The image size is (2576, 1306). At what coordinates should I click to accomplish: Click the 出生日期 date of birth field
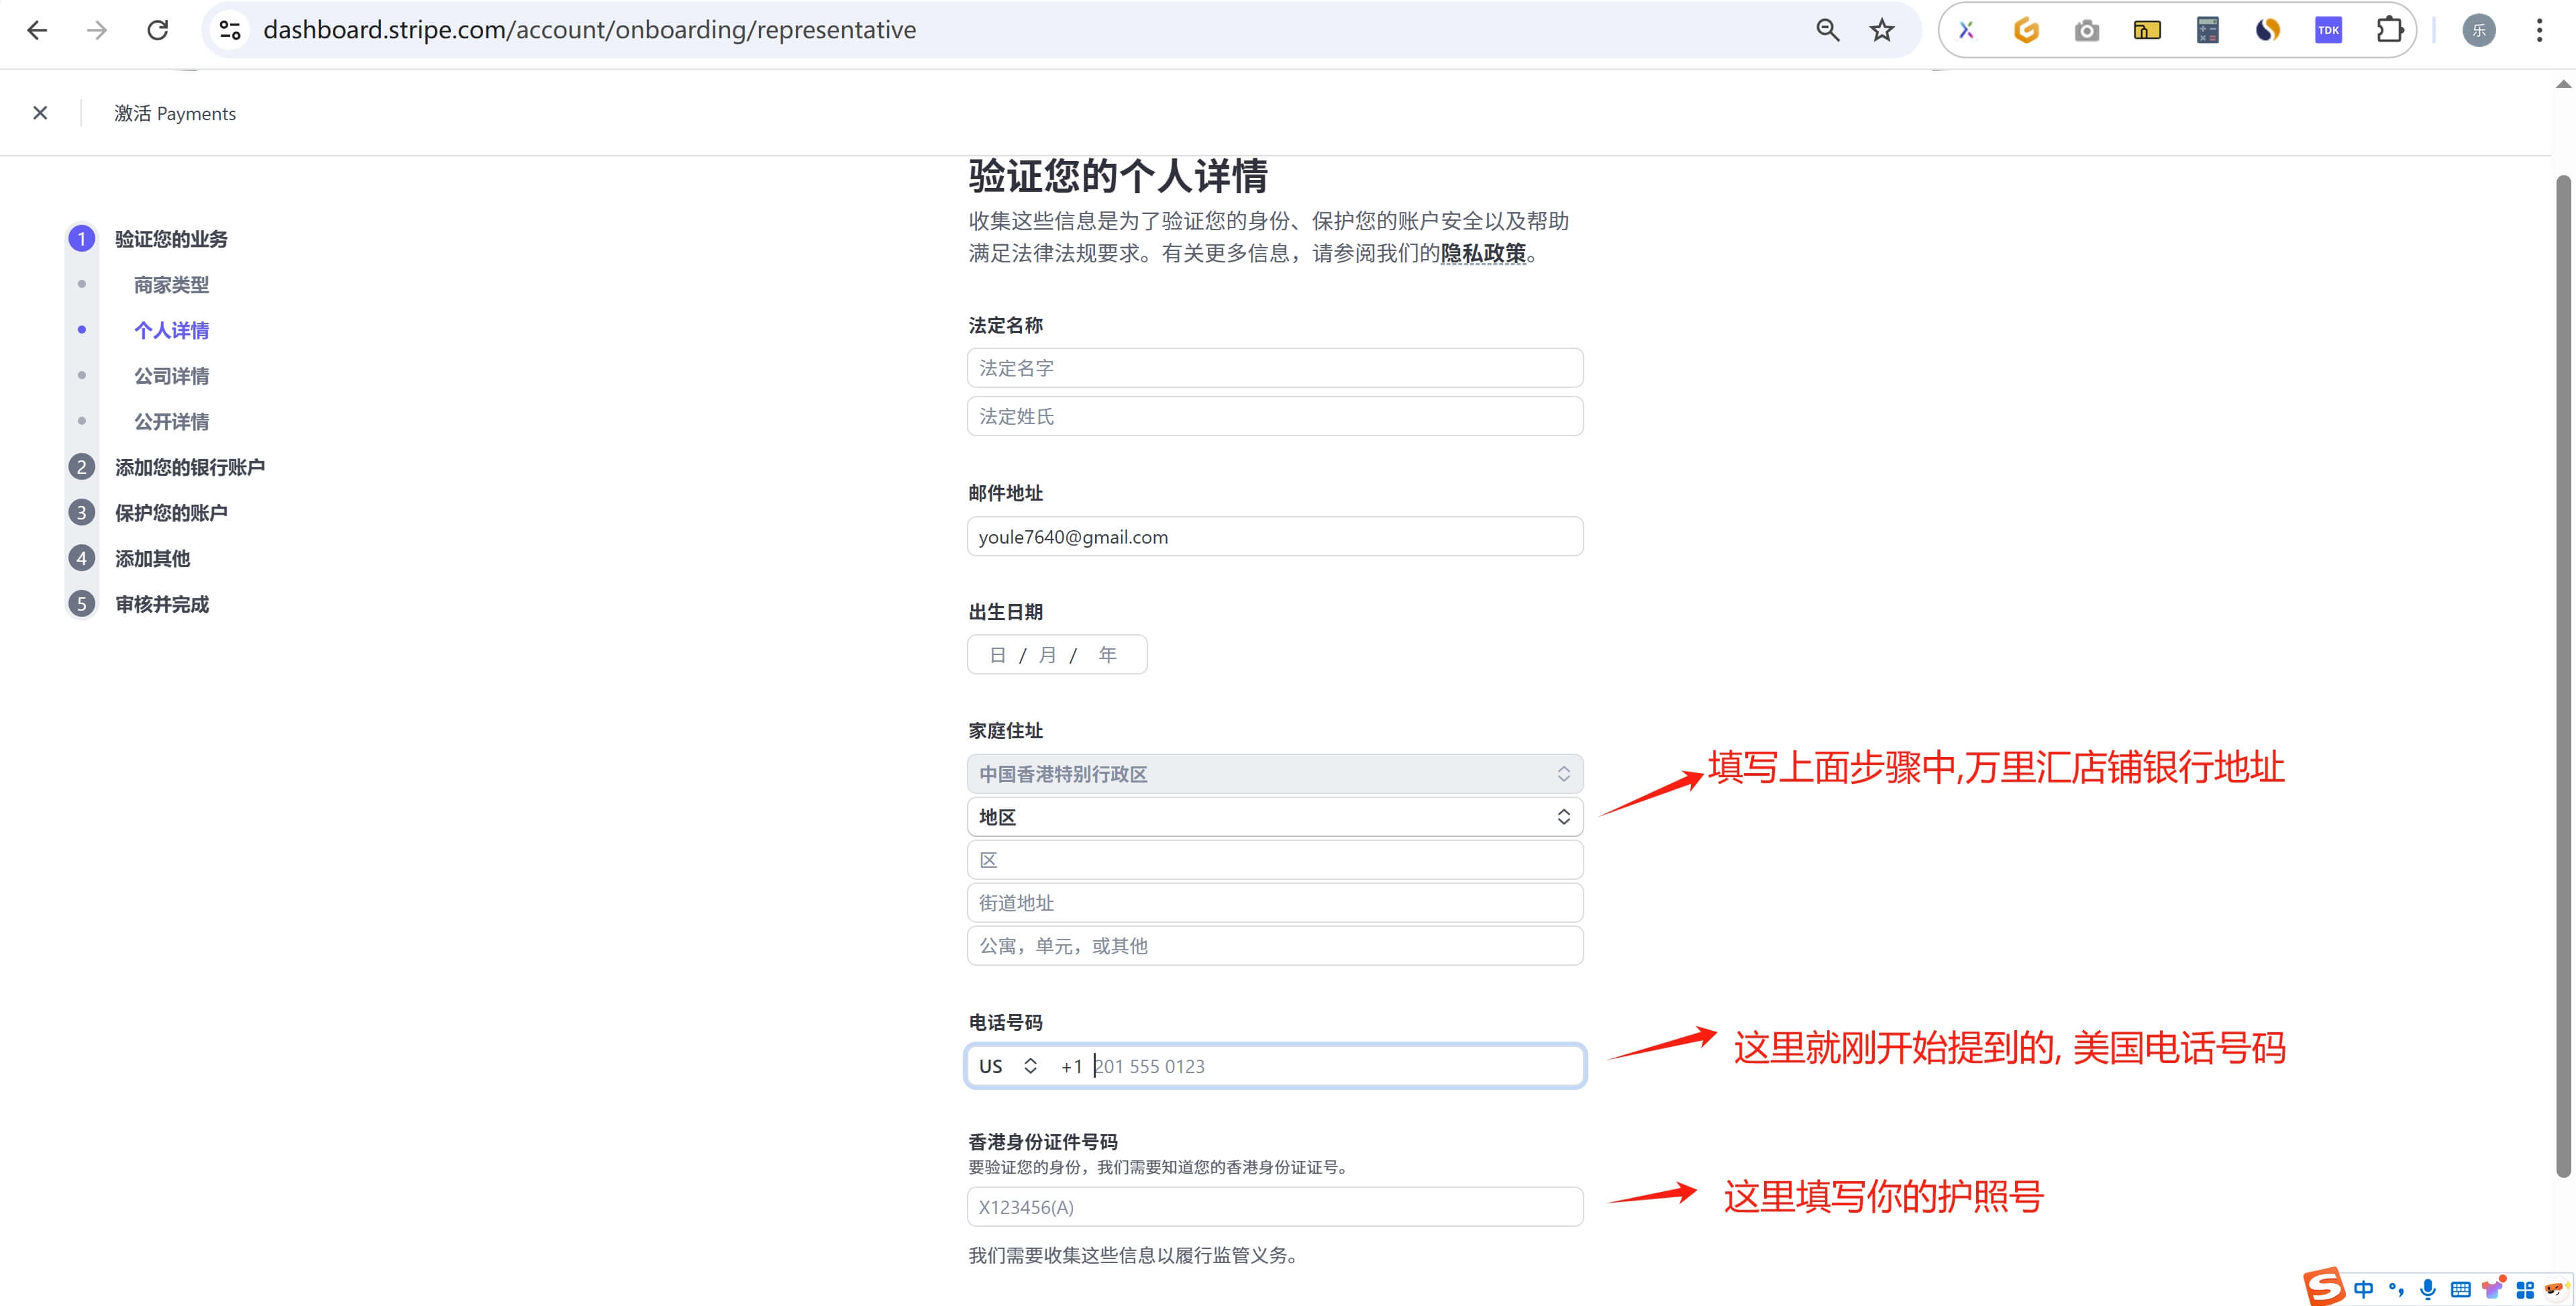coord(1057,655)
